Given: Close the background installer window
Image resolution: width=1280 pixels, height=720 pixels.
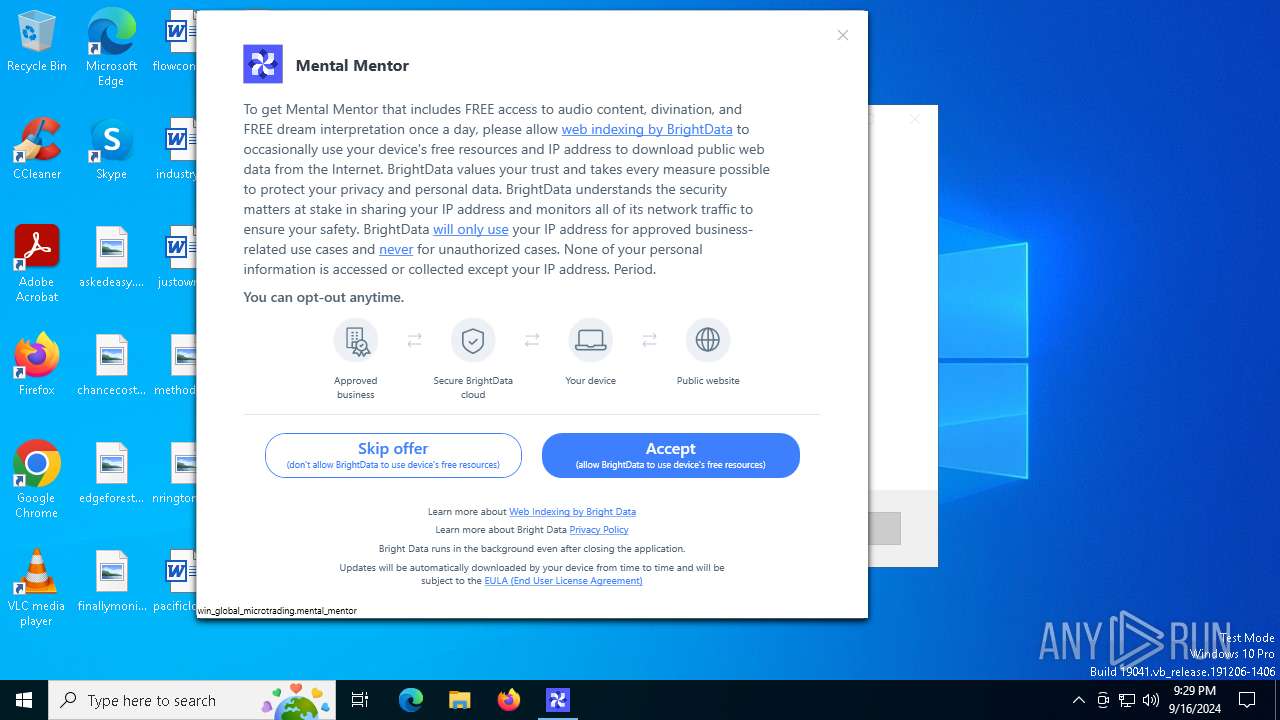Looking at the screenshot, I should click(x=914, y=119).
